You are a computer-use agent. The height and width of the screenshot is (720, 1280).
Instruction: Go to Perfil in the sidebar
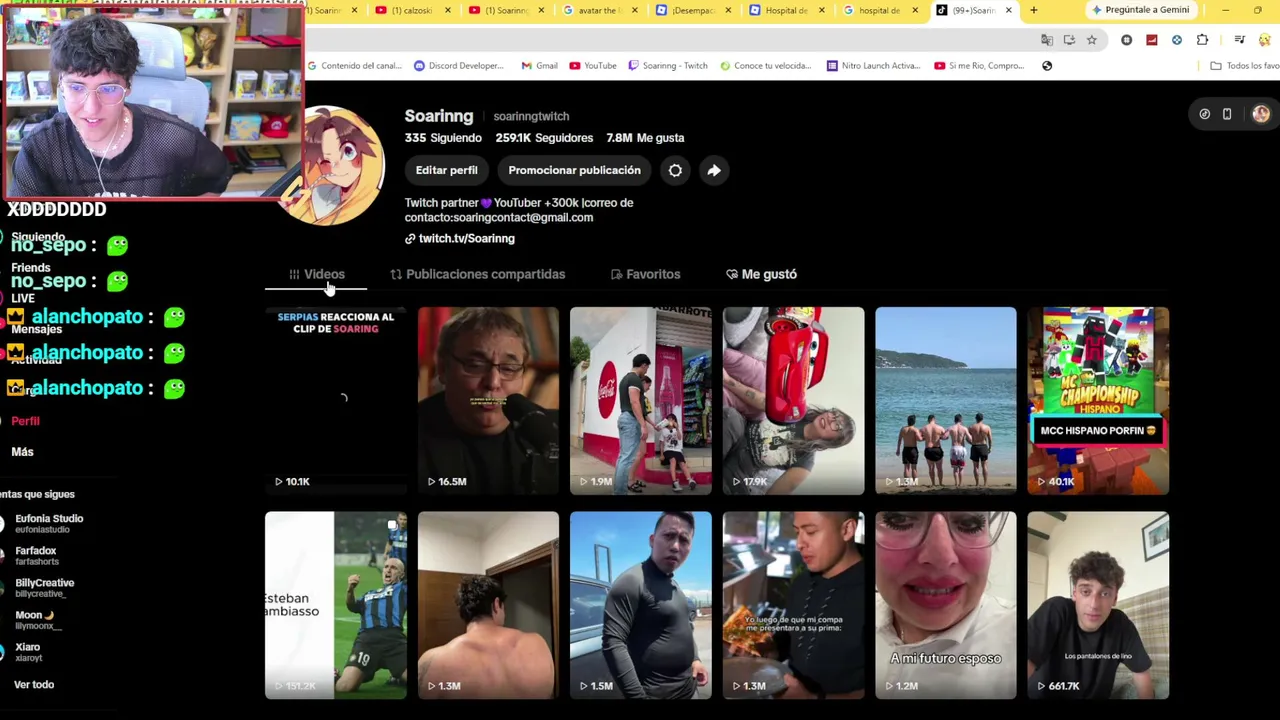tap(25, 421)
